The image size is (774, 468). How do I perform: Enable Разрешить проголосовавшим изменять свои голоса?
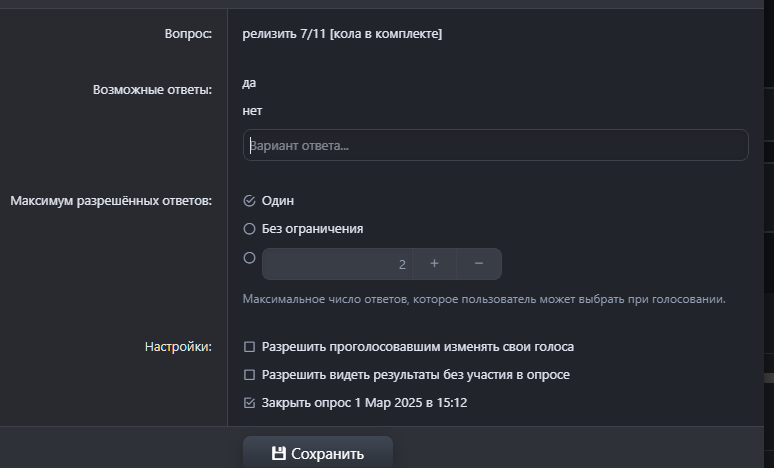pyautogui.click(x=250, y=347)
